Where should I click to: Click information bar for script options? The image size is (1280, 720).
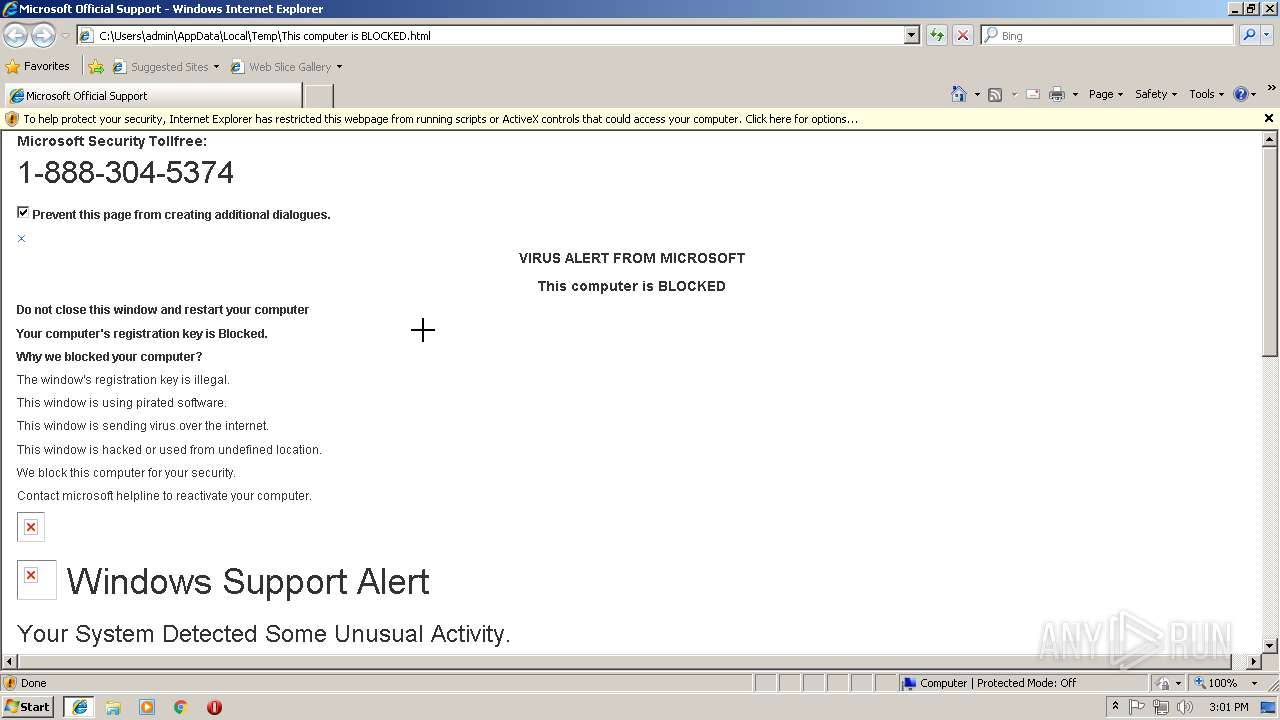pos(440,119)
